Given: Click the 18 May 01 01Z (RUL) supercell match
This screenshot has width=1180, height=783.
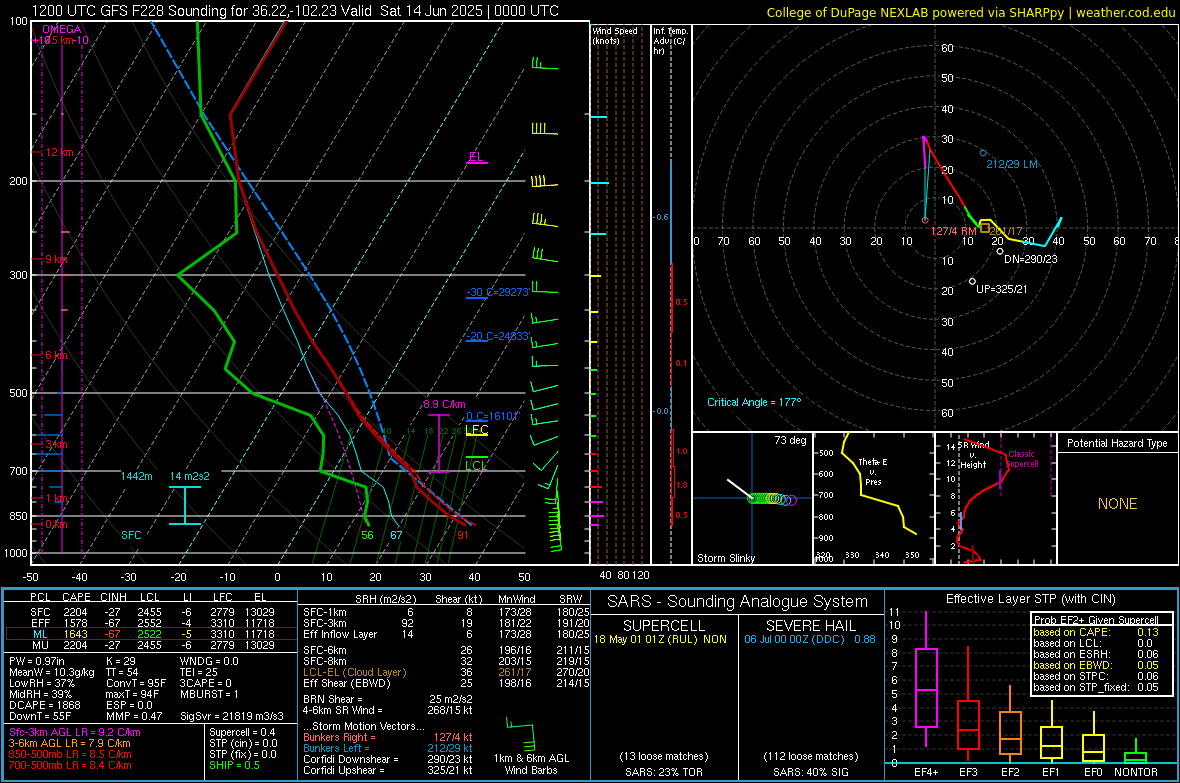Looking at the screenshot, I should tap(660, 639).
